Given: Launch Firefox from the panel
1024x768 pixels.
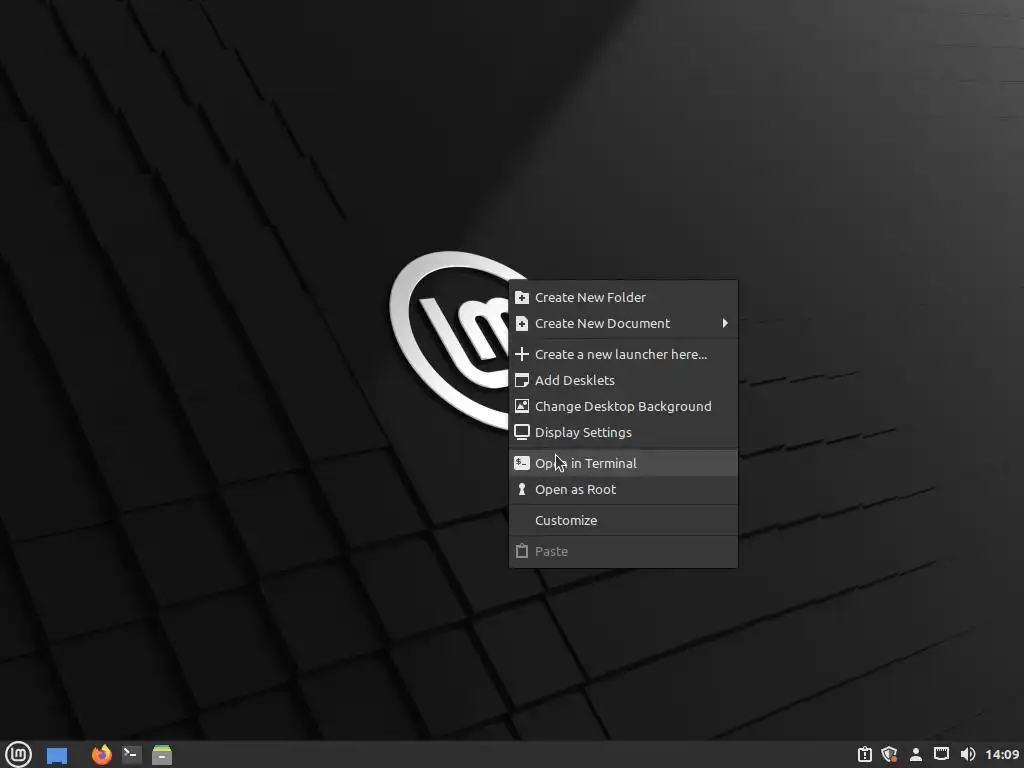Looking at the screenshot, I should point(101,754).
